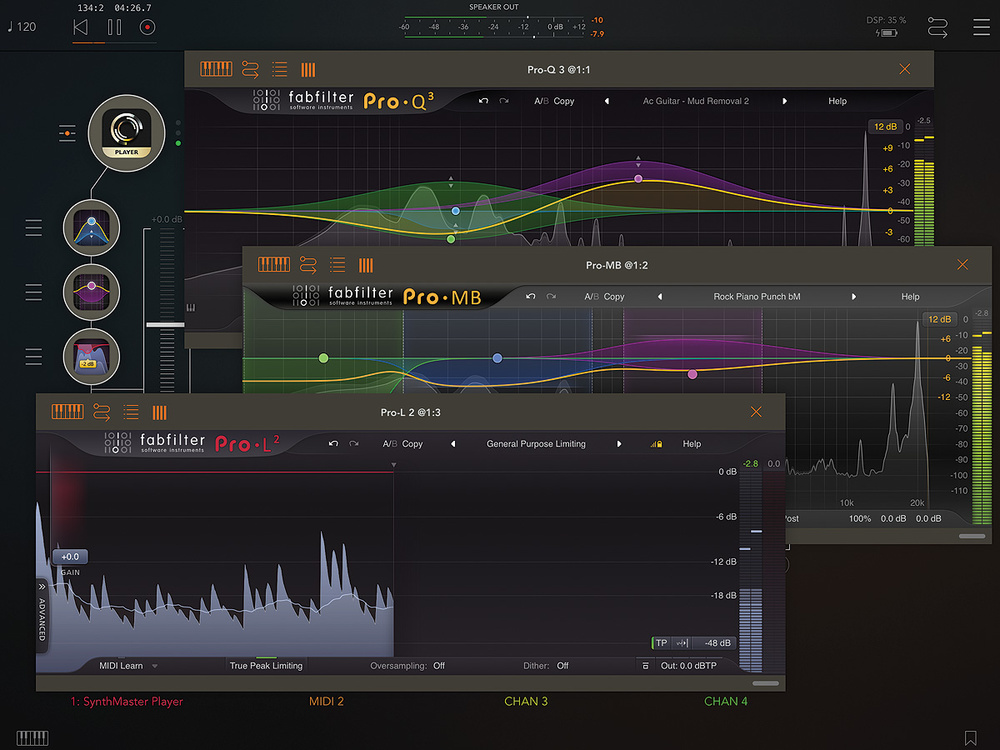Open the SynthMaster Player node

pyautogui.click(x=126, y=133)
